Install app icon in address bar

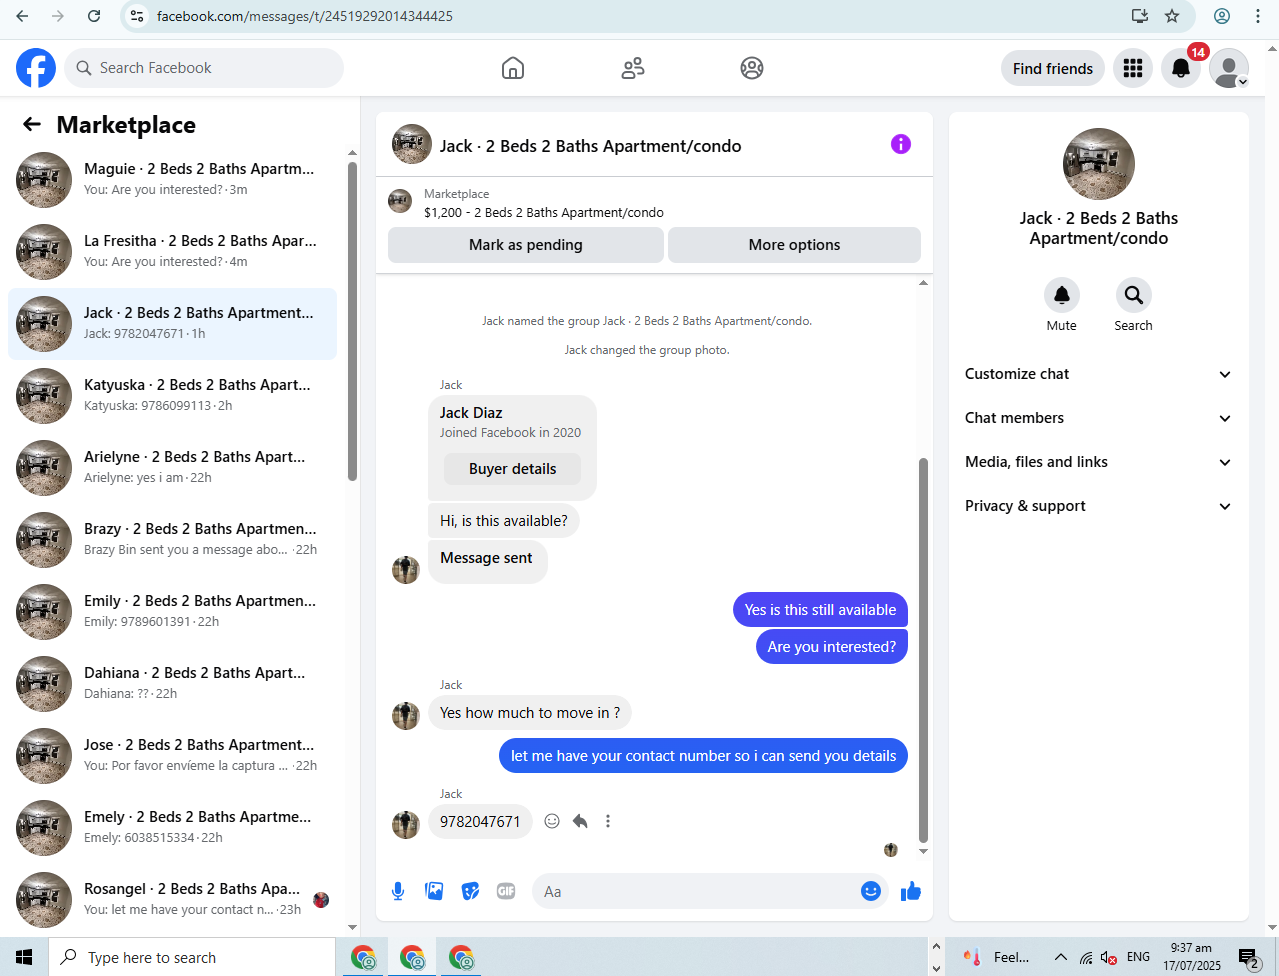click(x=1139, y=16)
